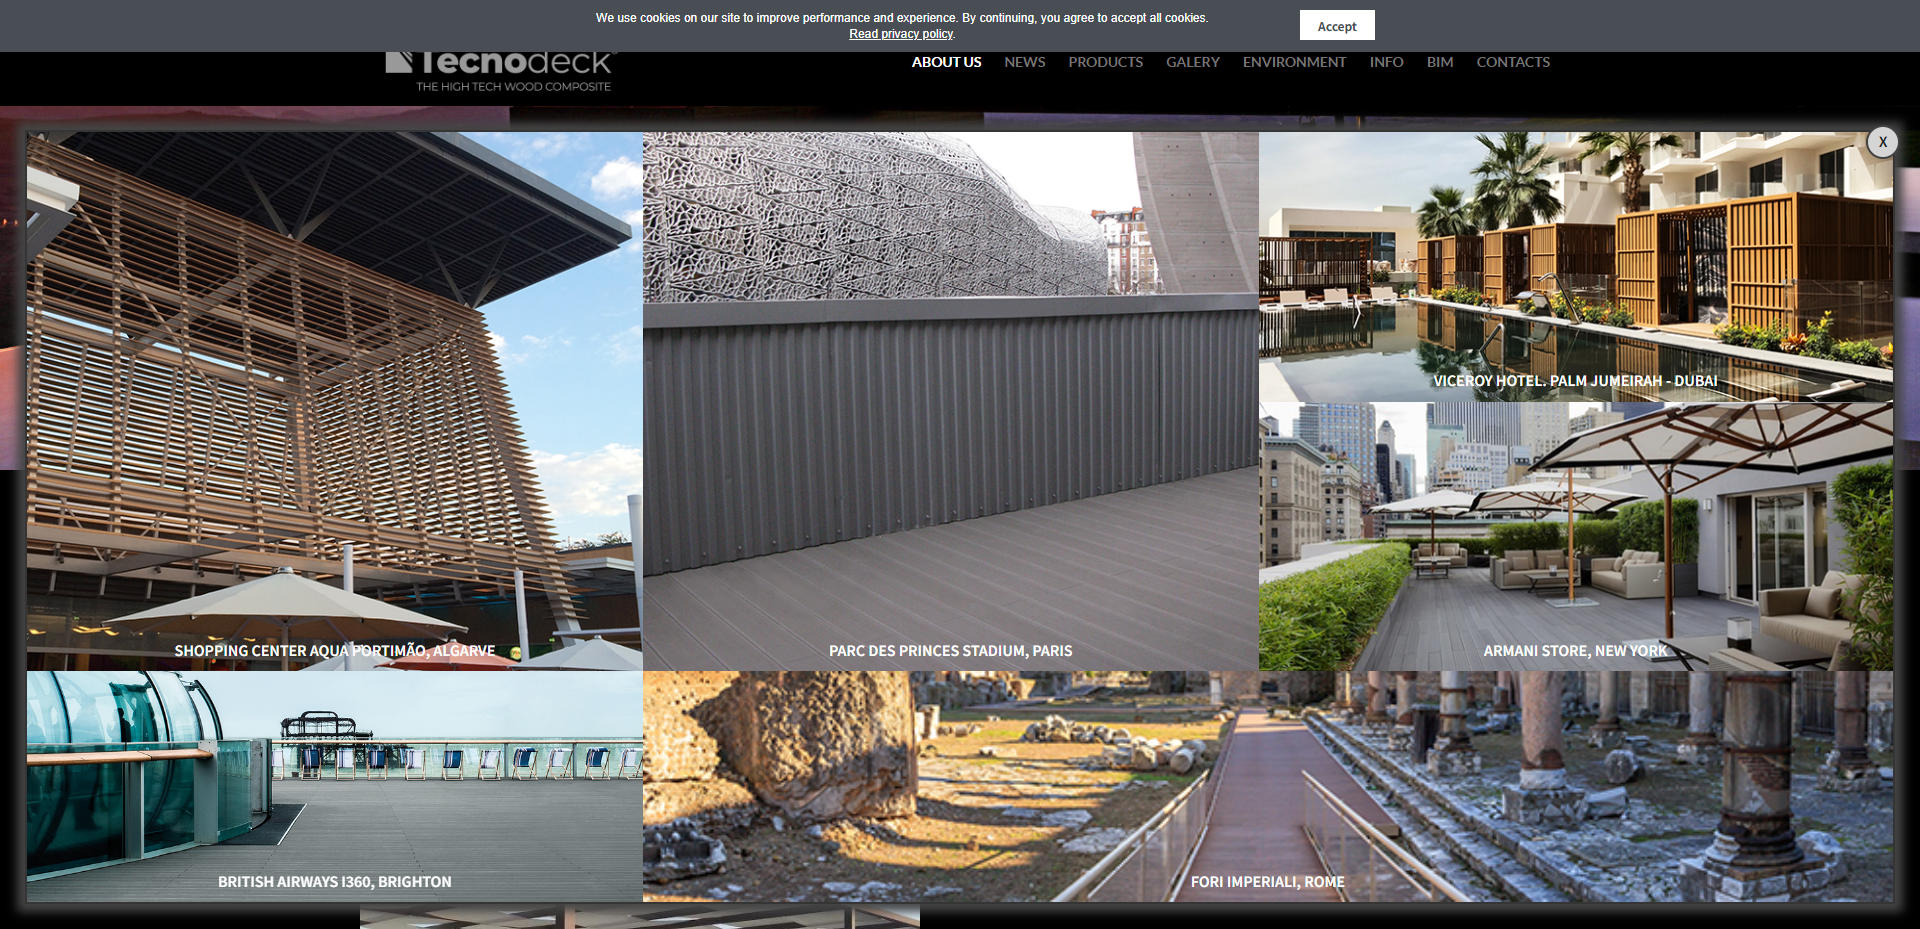Open the Products menu item
Screen dimensions: 1920x929
1105,62
